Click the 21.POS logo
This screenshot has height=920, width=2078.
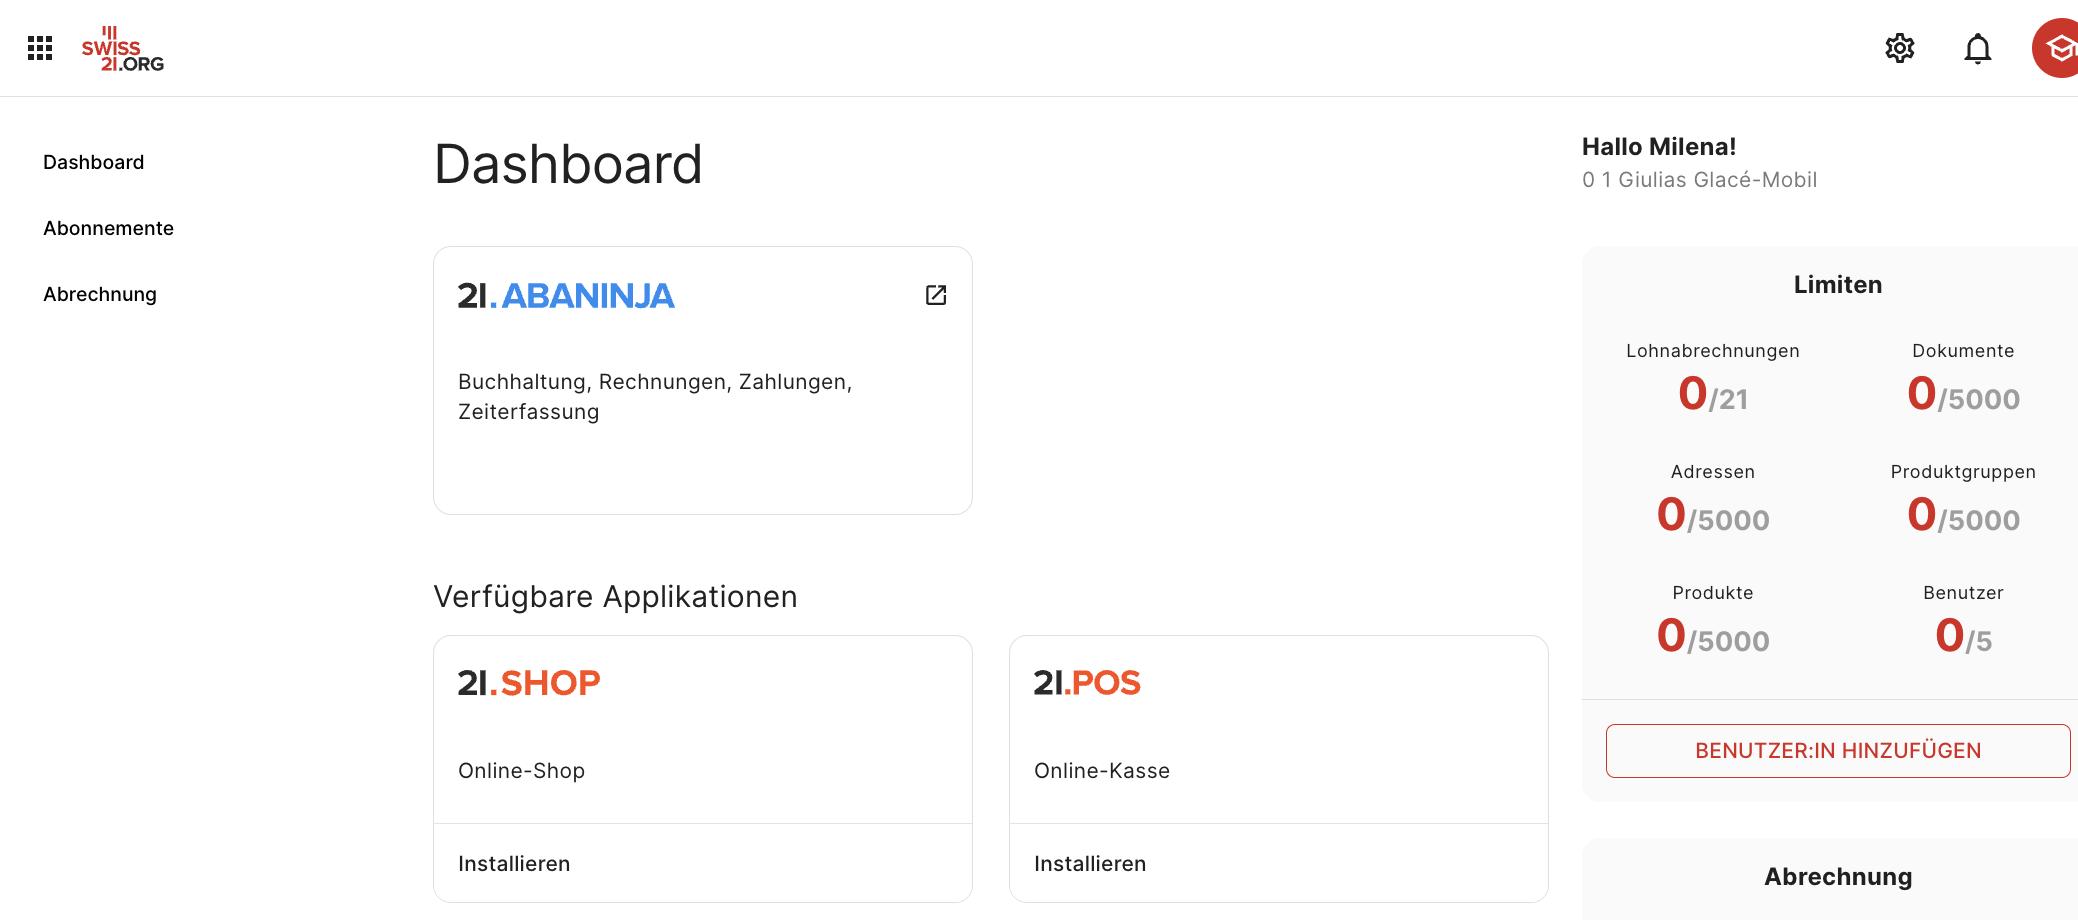(x=1087, y=683)
